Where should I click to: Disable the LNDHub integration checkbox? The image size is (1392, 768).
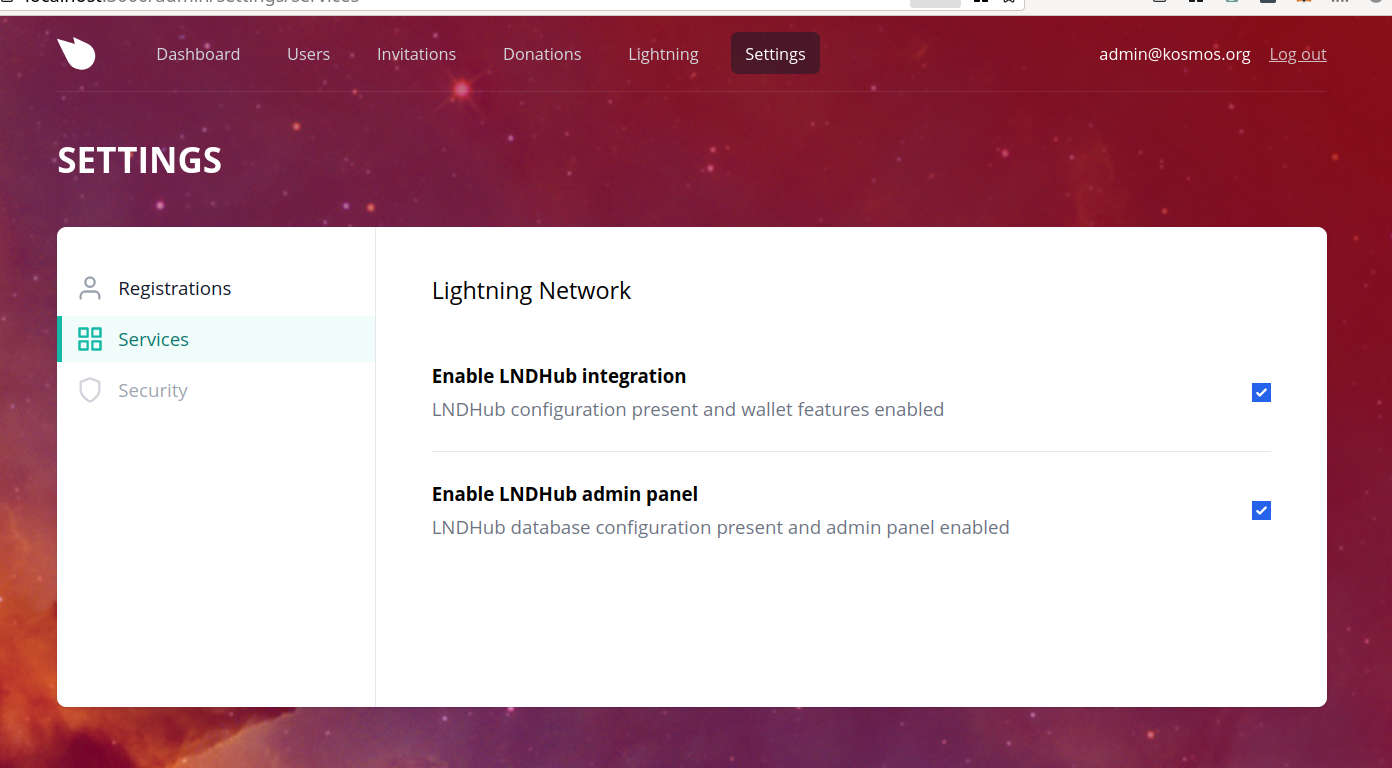(1261, 393)
